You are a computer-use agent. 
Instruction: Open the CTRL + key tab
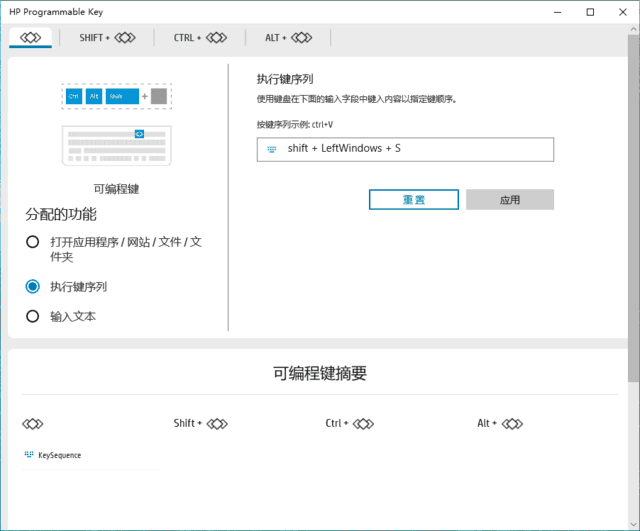tap(200, 38)
